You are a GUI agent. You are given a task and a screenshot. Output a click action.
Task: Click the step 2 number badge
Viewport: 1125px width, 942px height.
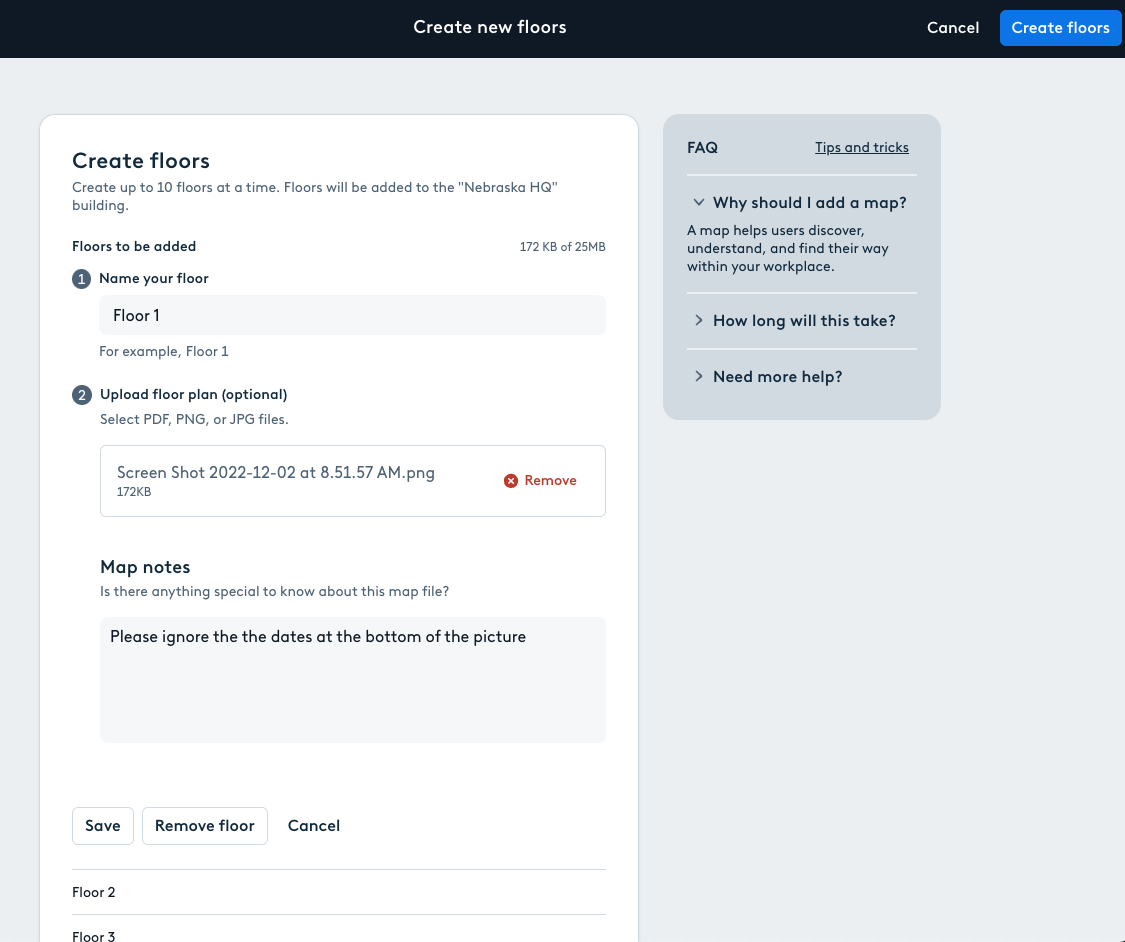tap(82, 395)
